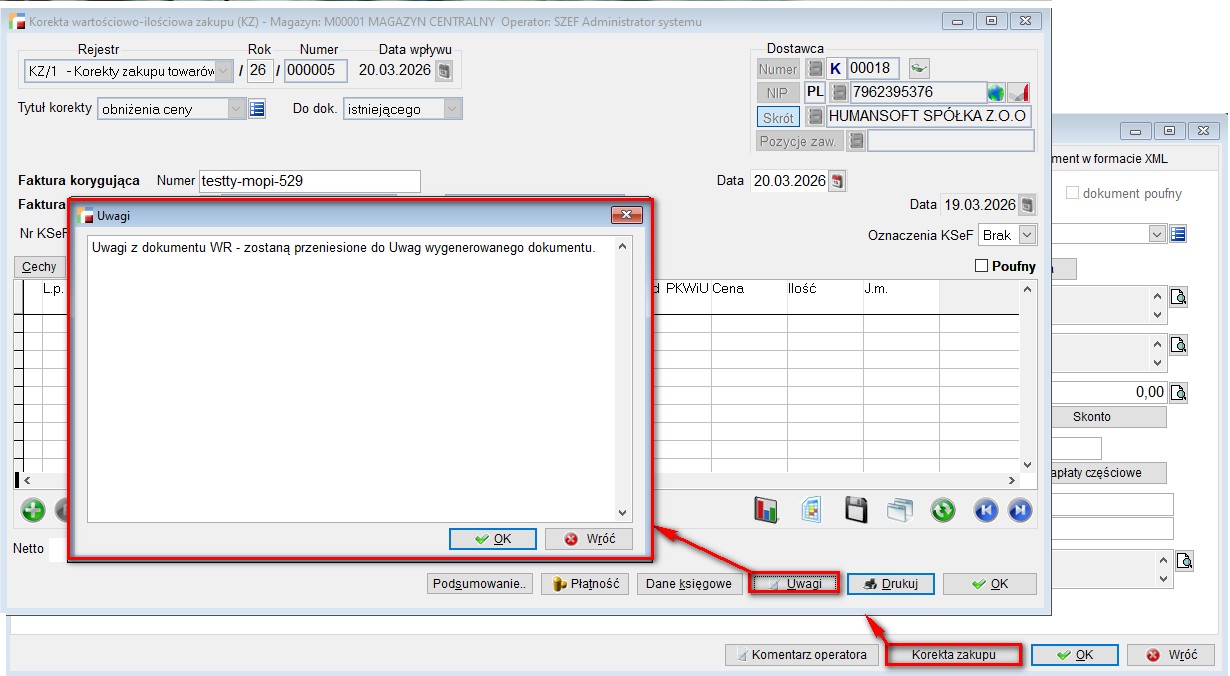The height and width of the screenshot is (676, 1230).
Task: Switch to the Cechy tab
Action: pos(40,267)
